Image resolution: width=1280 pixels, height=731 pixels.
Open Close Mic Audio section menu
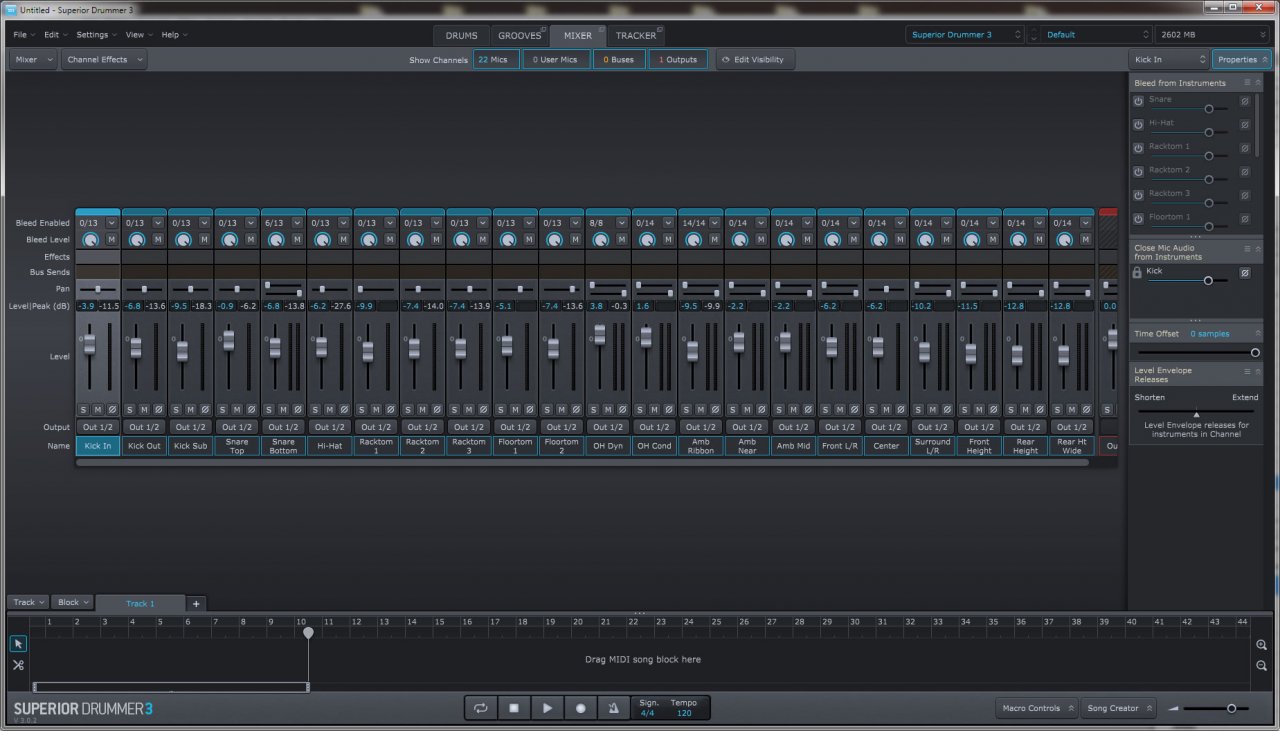tap(1247, 248)
